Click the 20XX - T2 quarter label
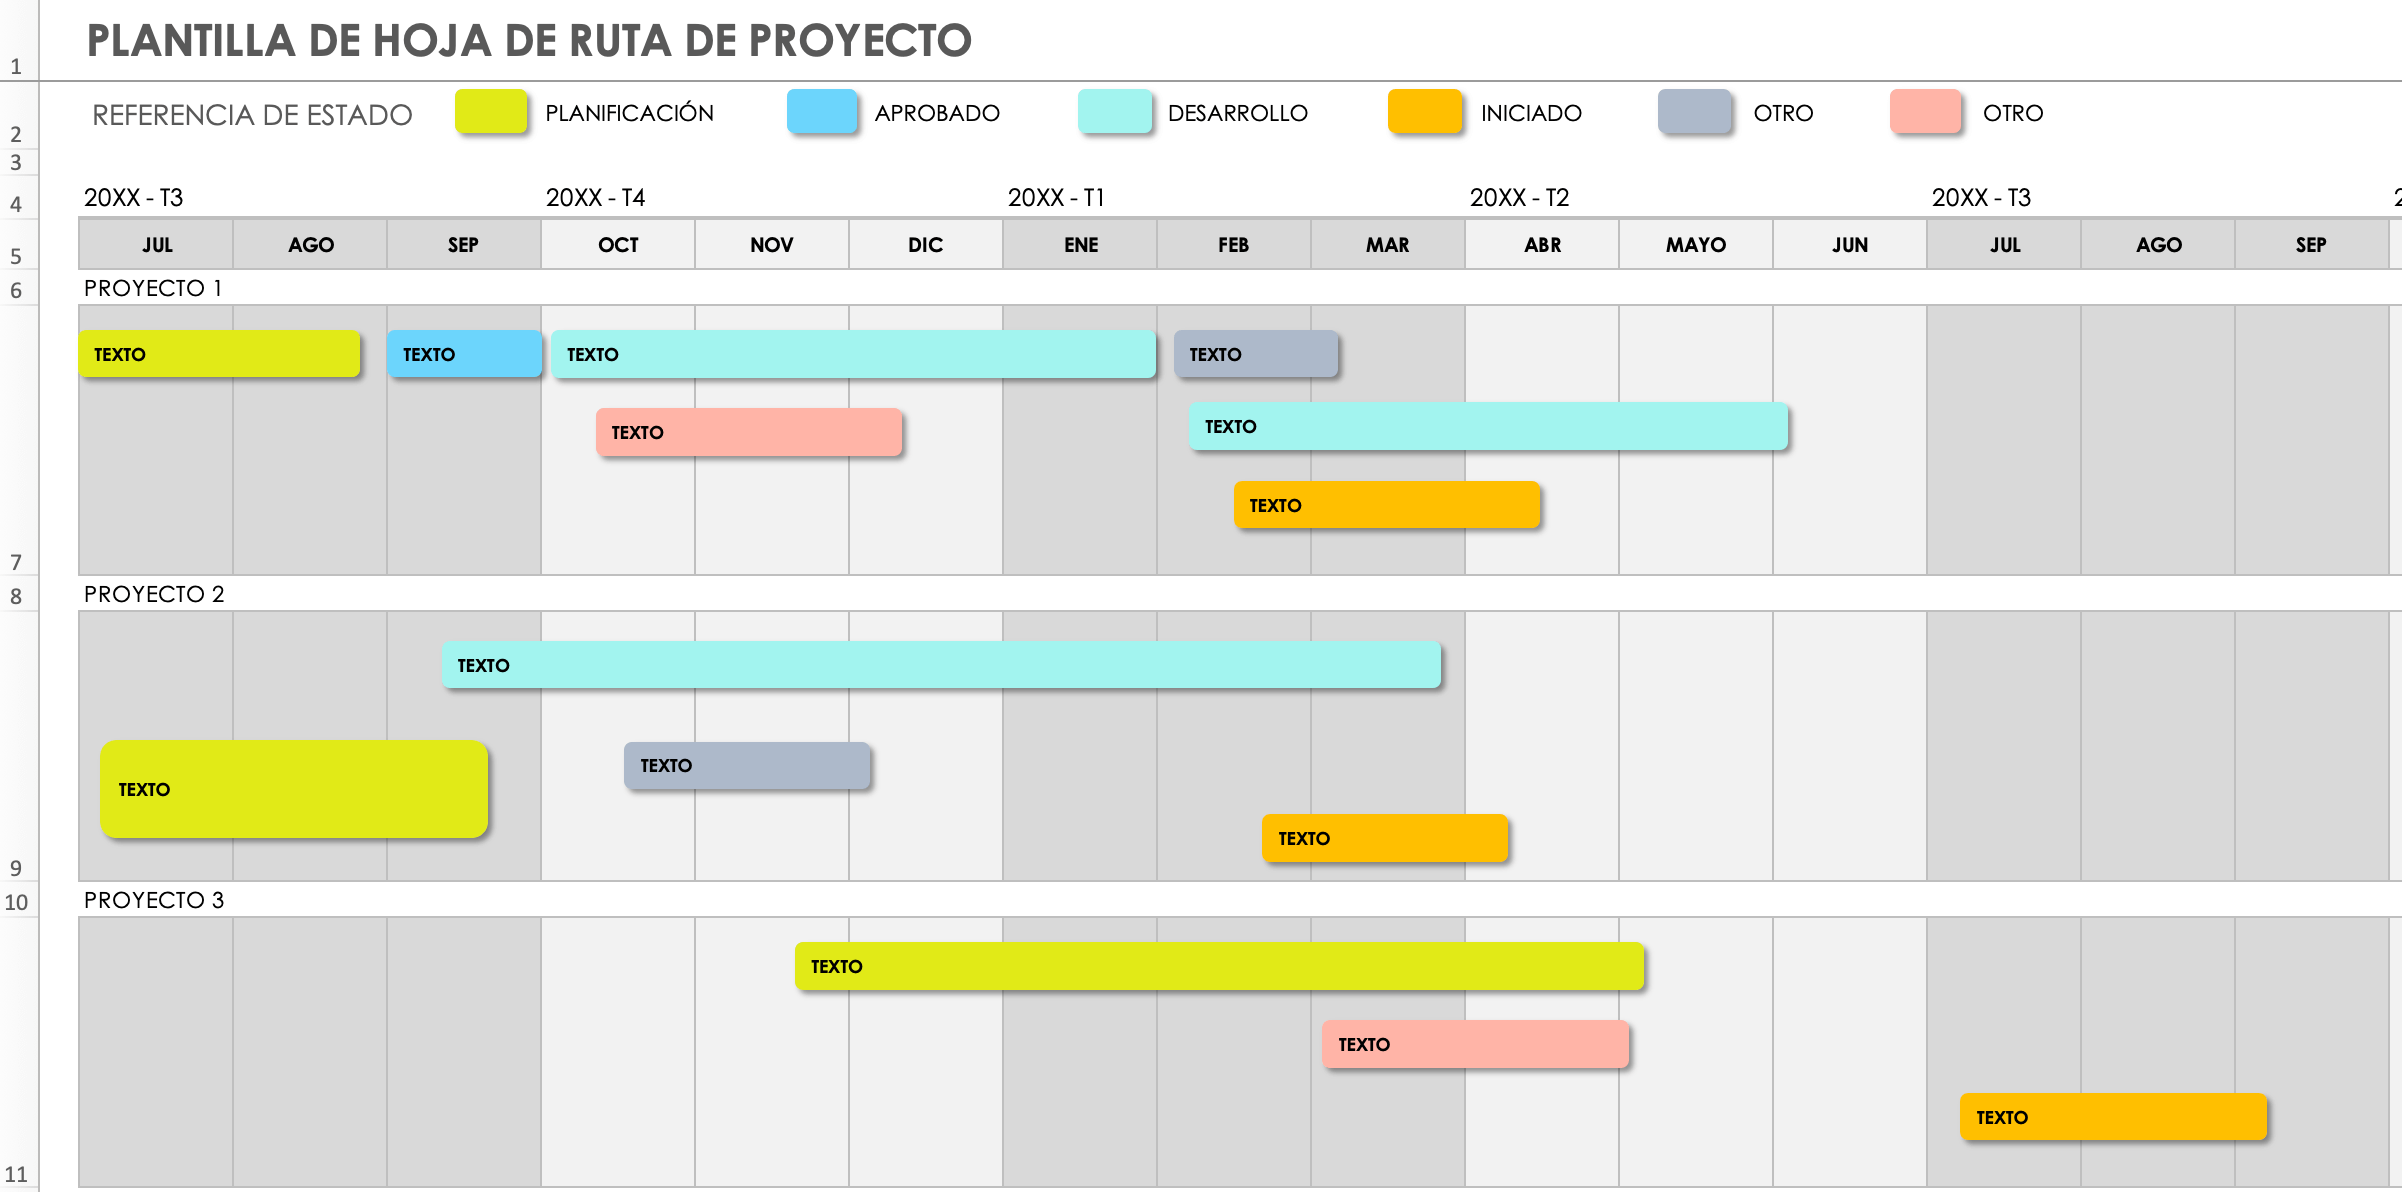This screenshot has height=1192, width=2402. click(1519, 198)
